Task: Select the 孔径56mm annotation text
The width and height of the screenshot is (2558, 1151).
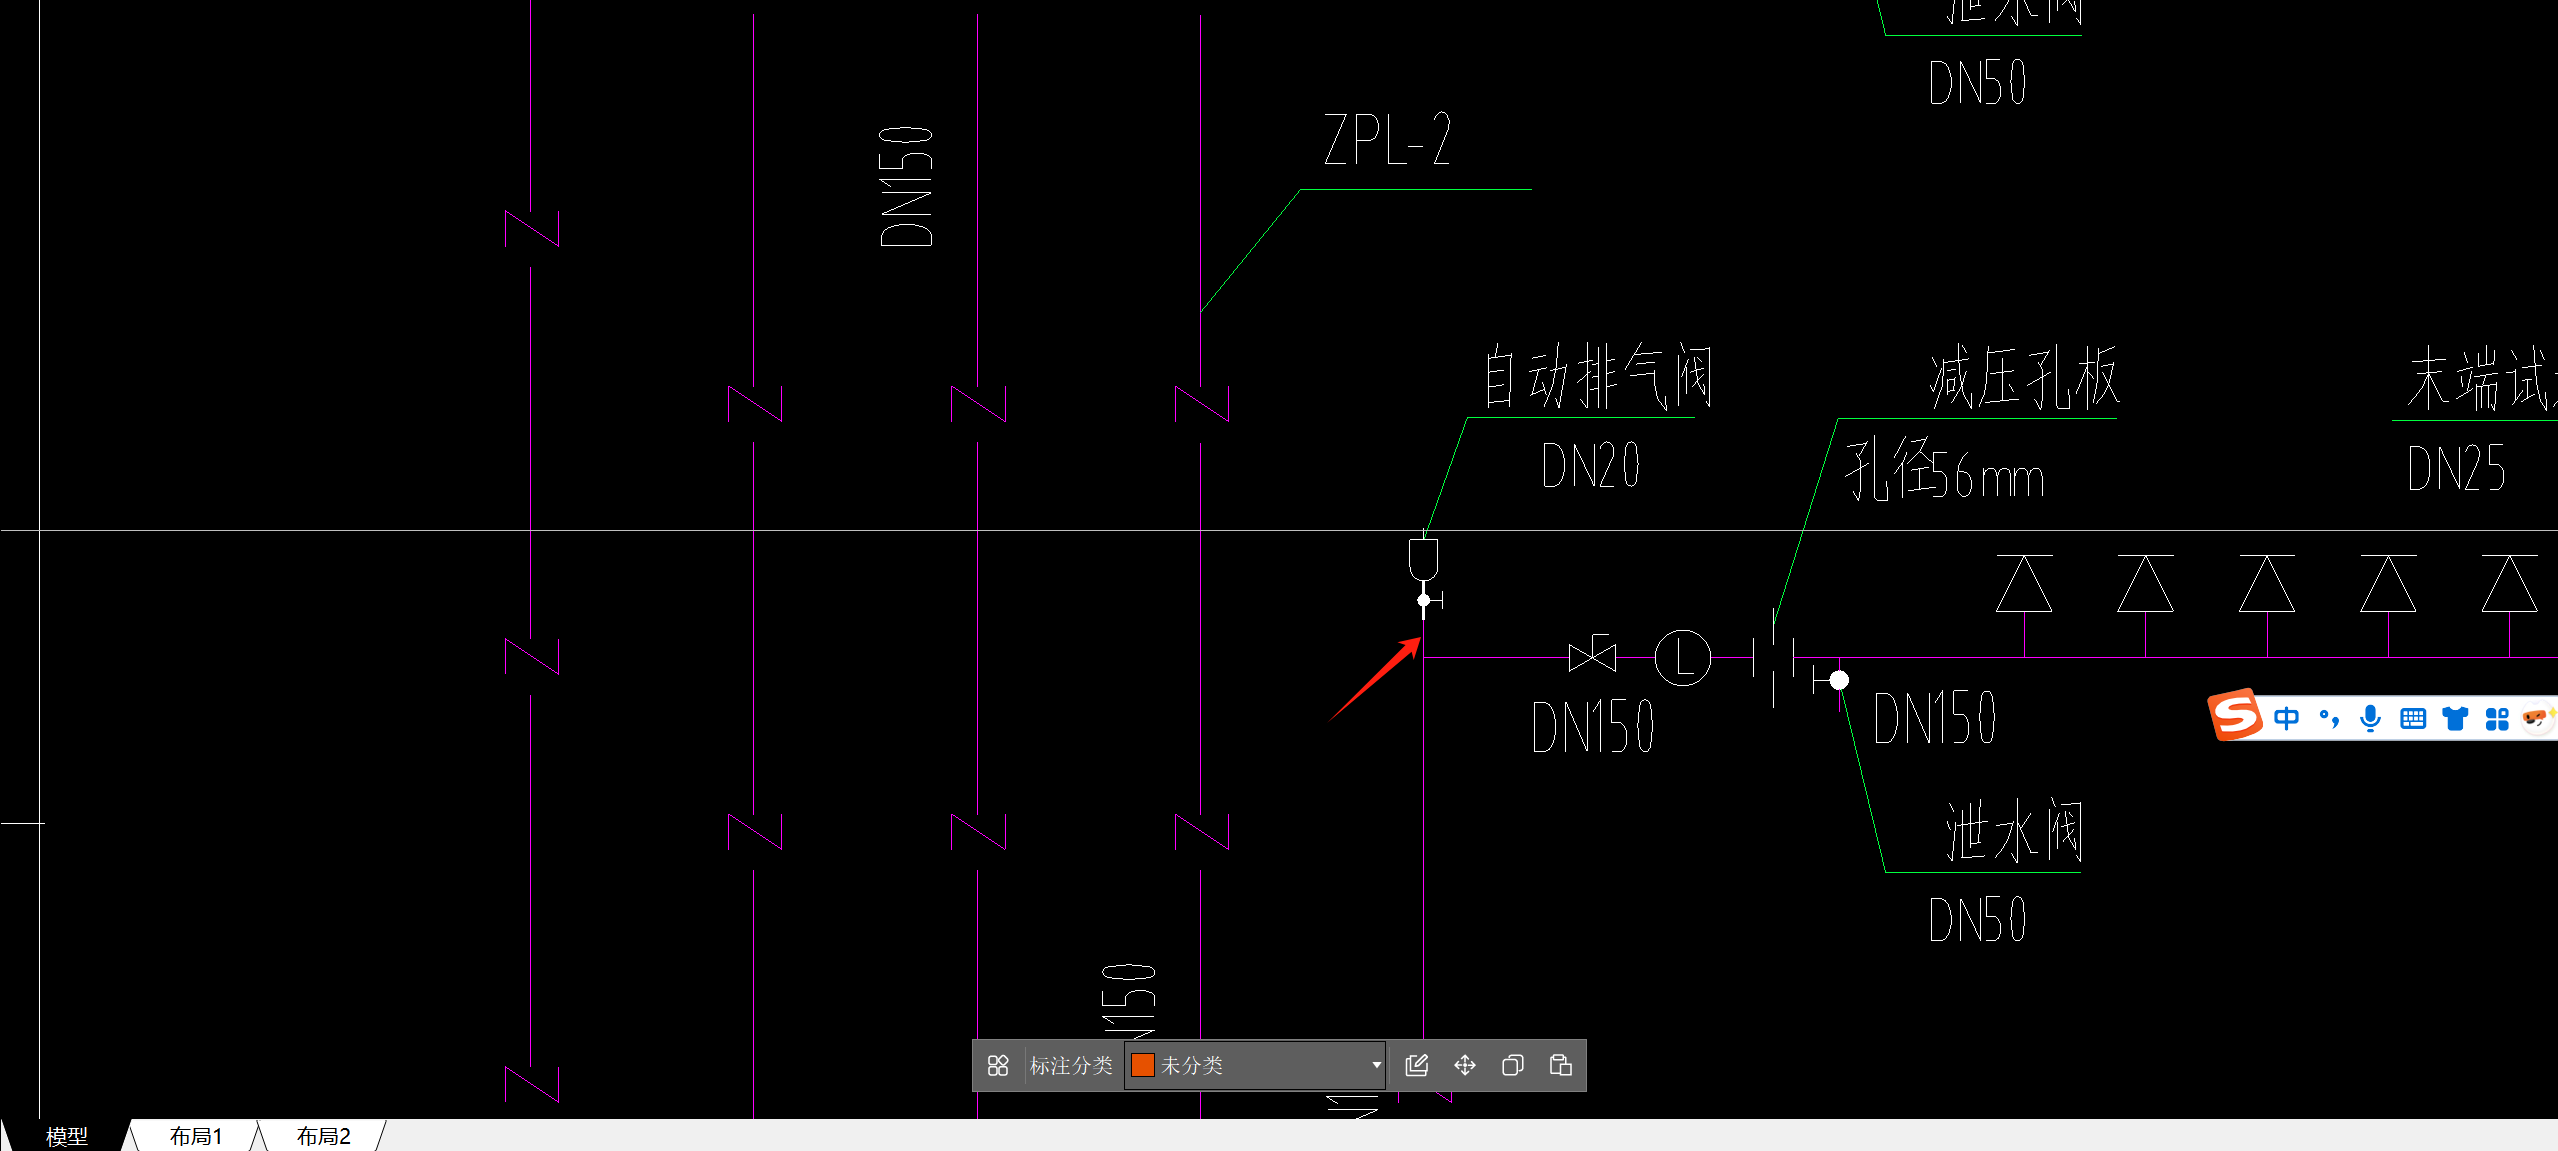Action: tap(1944, 469)
